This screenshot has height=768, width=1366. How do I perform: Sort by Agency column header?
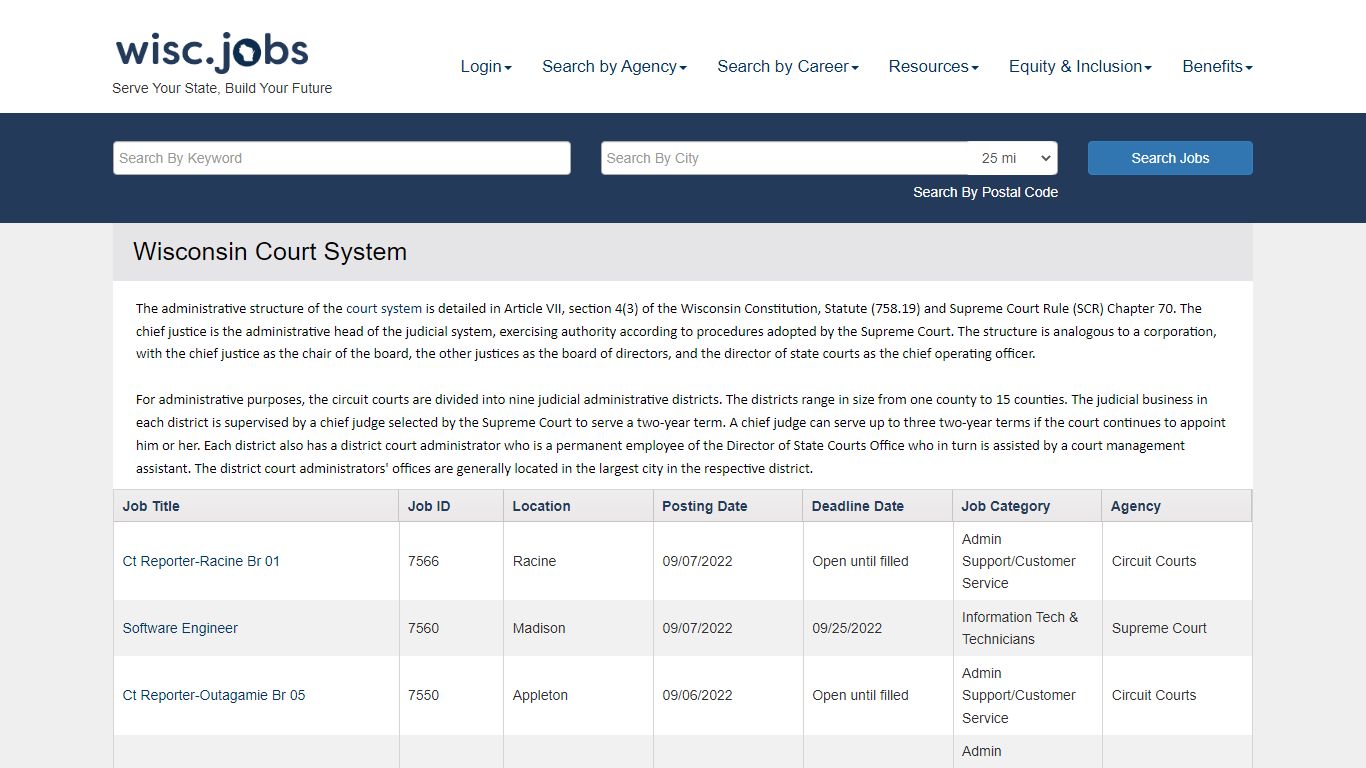(1176, 506)
